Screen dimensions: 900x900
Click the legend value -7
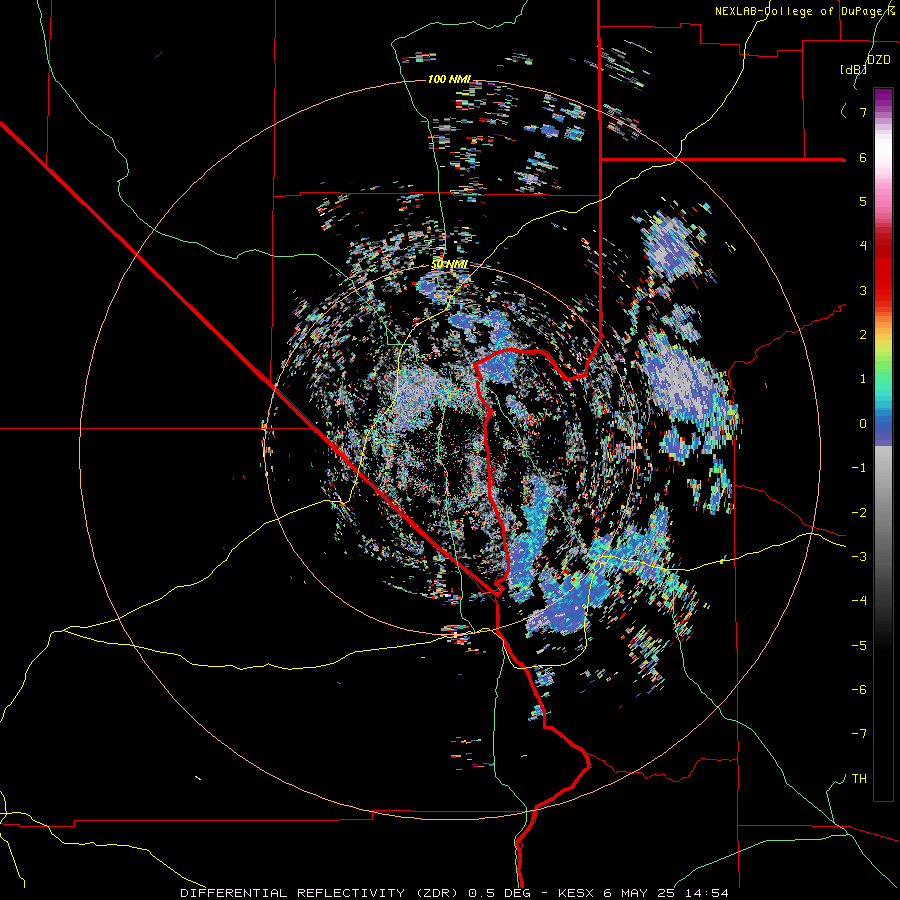point(859,734)
